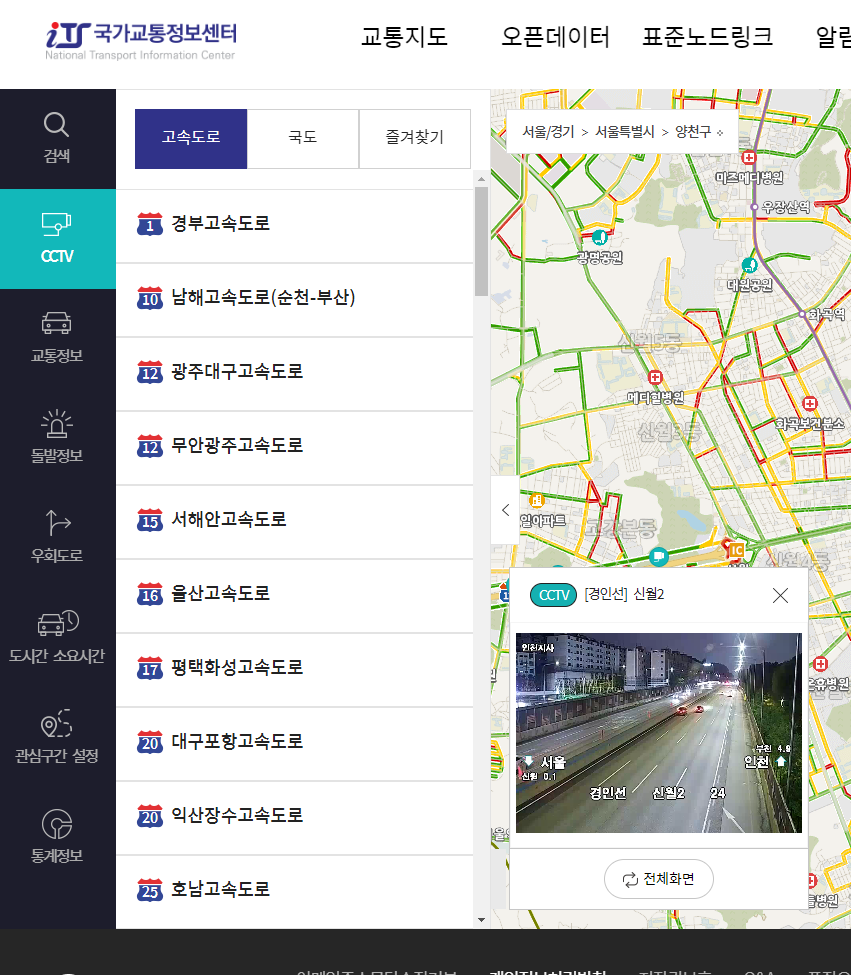Image resolution: width=851 pixels, height=975 pixels.
Task: Click the hospital marker at 화곡보건분소
Action: pos(810,404)
